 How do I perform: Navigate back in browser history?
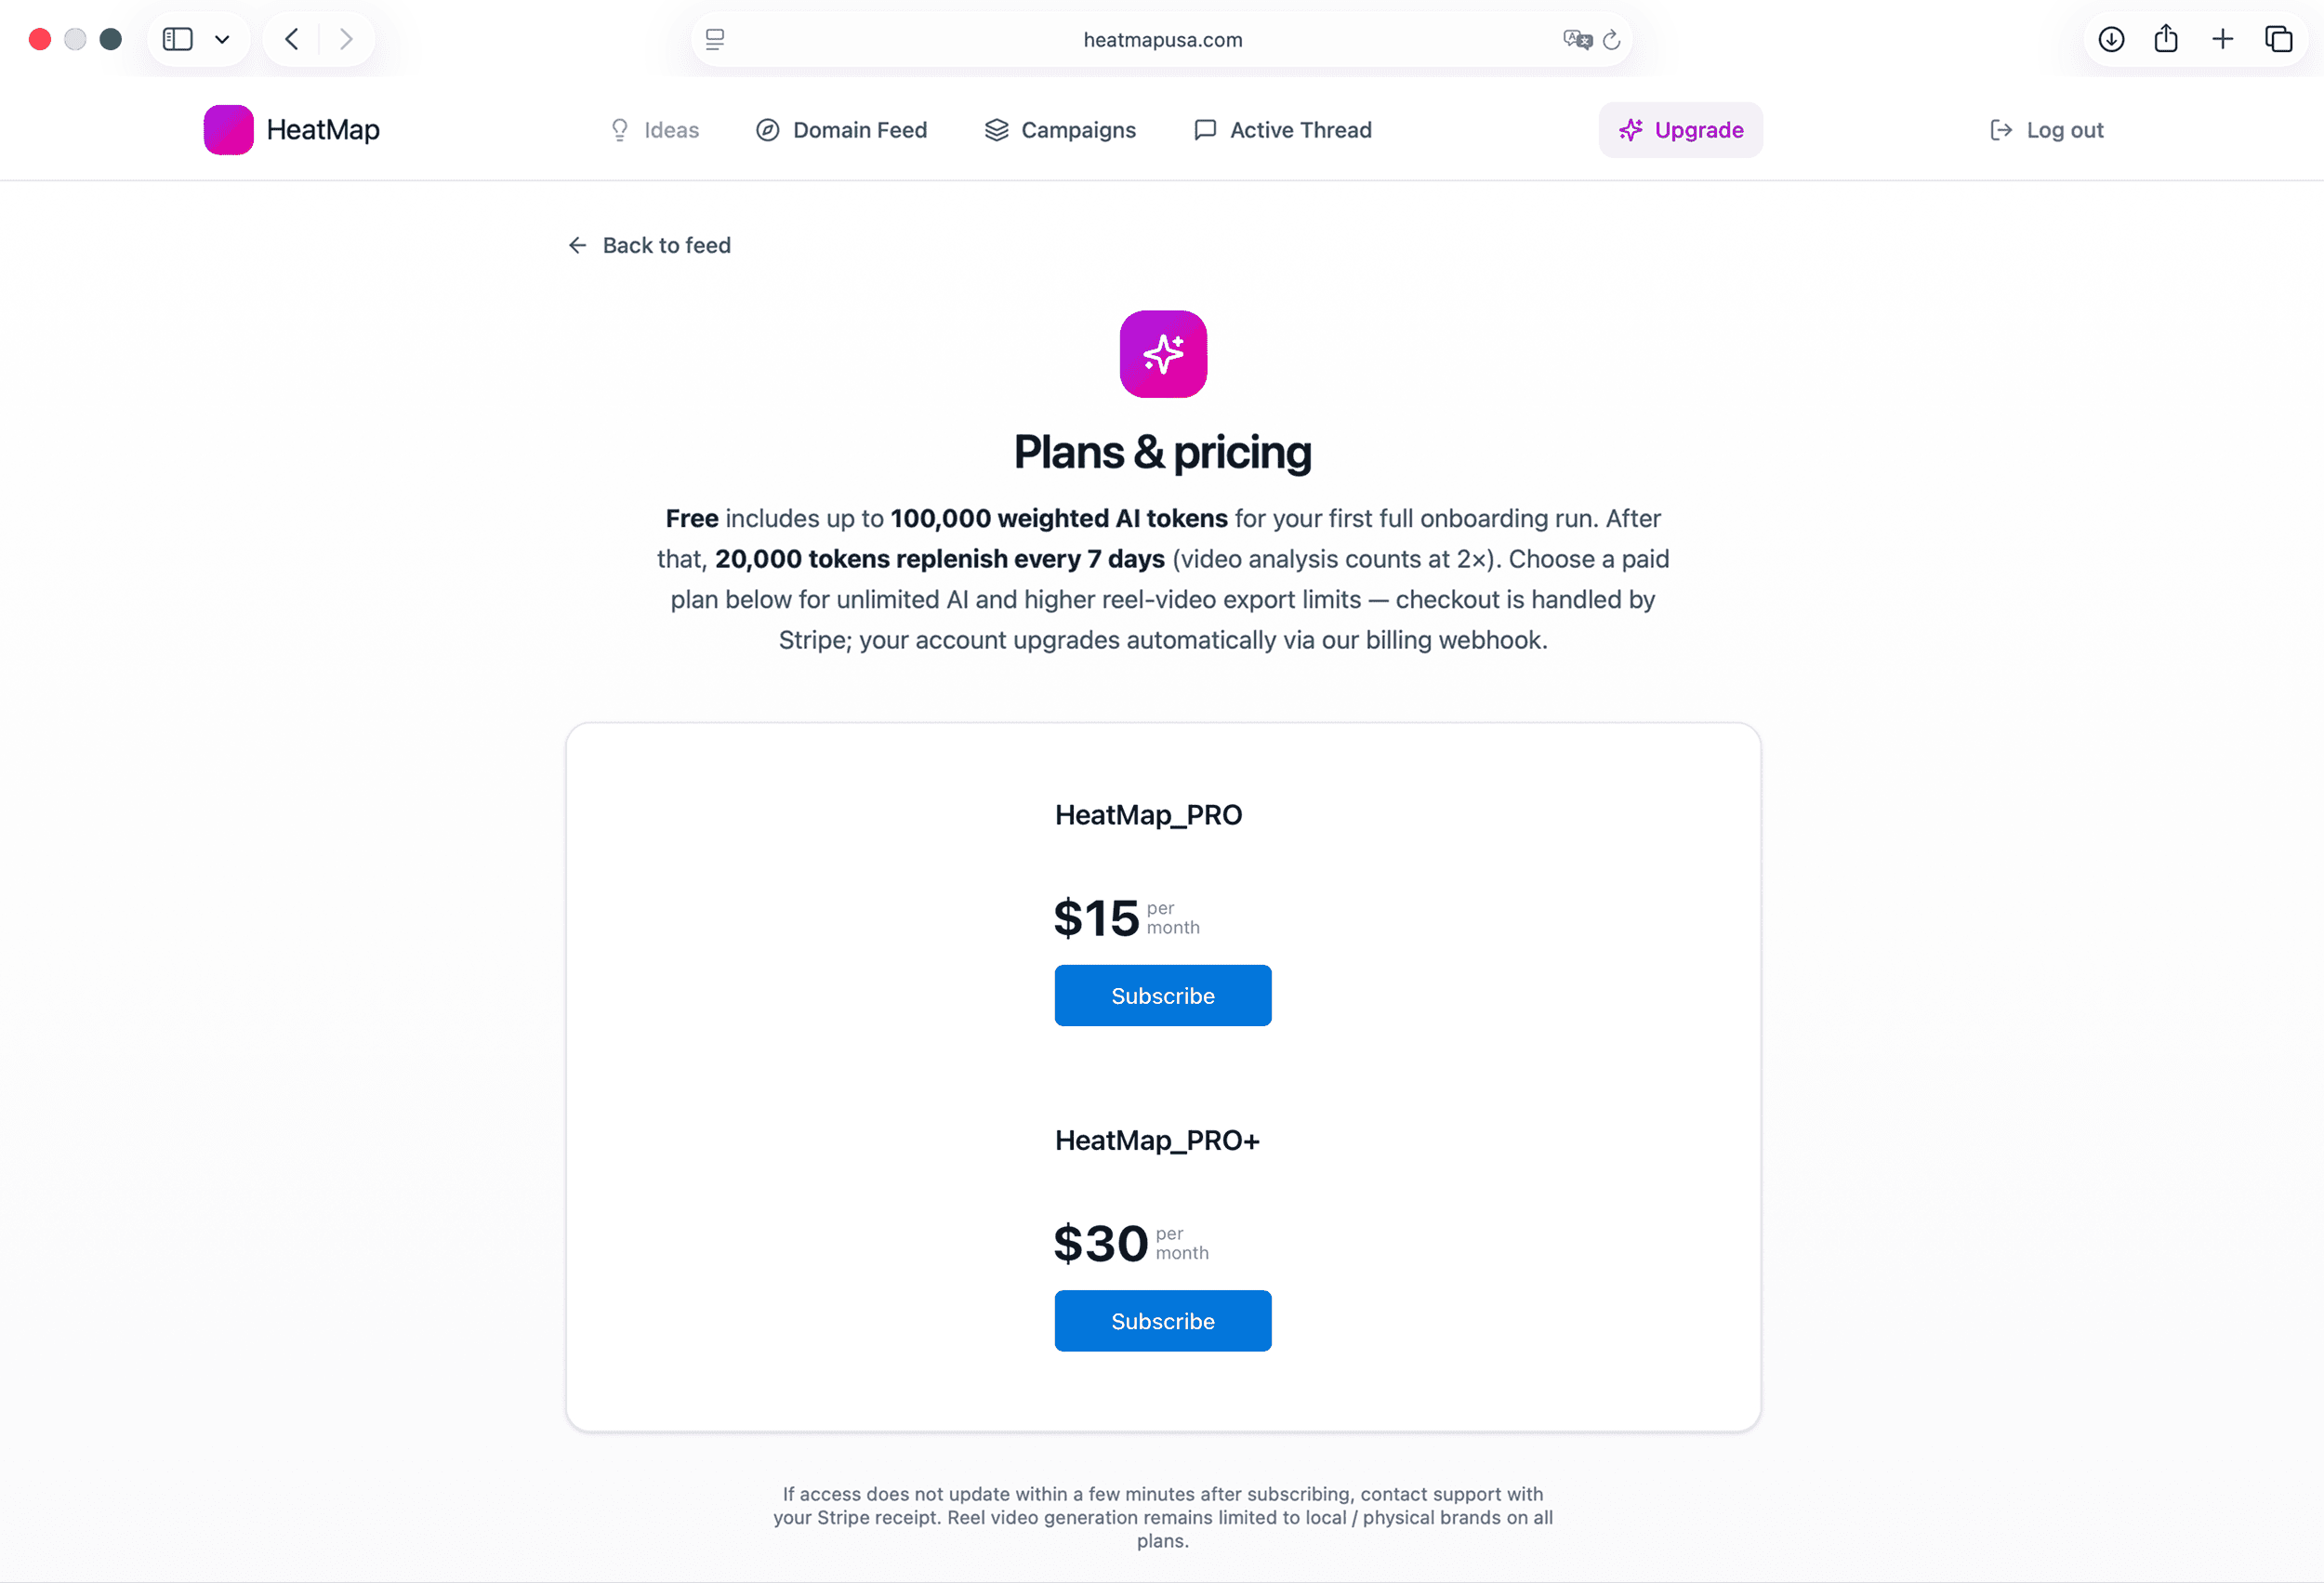tap(292, 39)
